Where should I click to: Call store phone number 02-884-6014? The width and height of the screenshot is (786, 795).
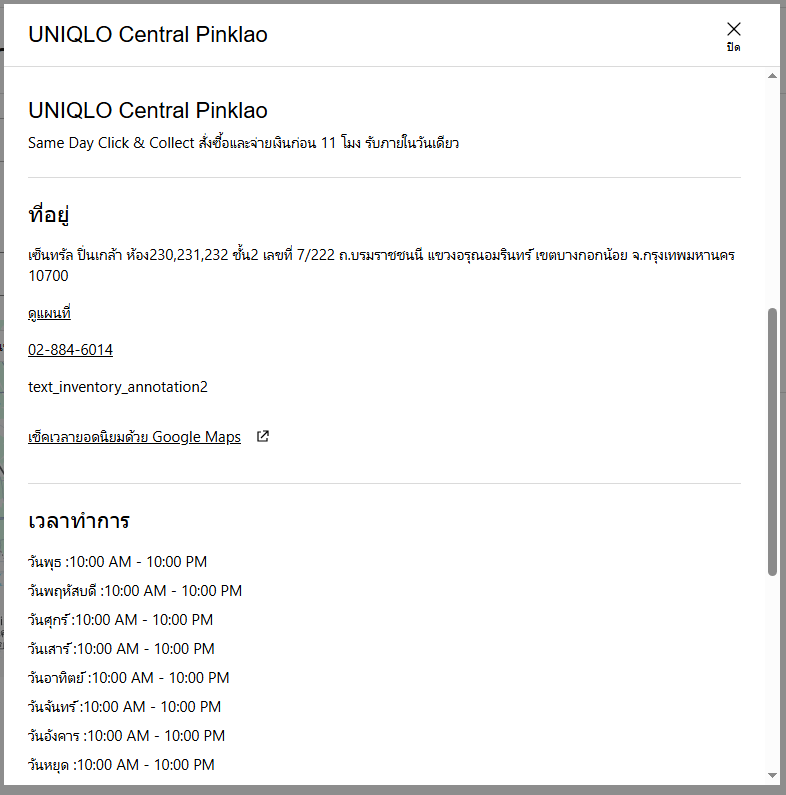coord(70,350)
